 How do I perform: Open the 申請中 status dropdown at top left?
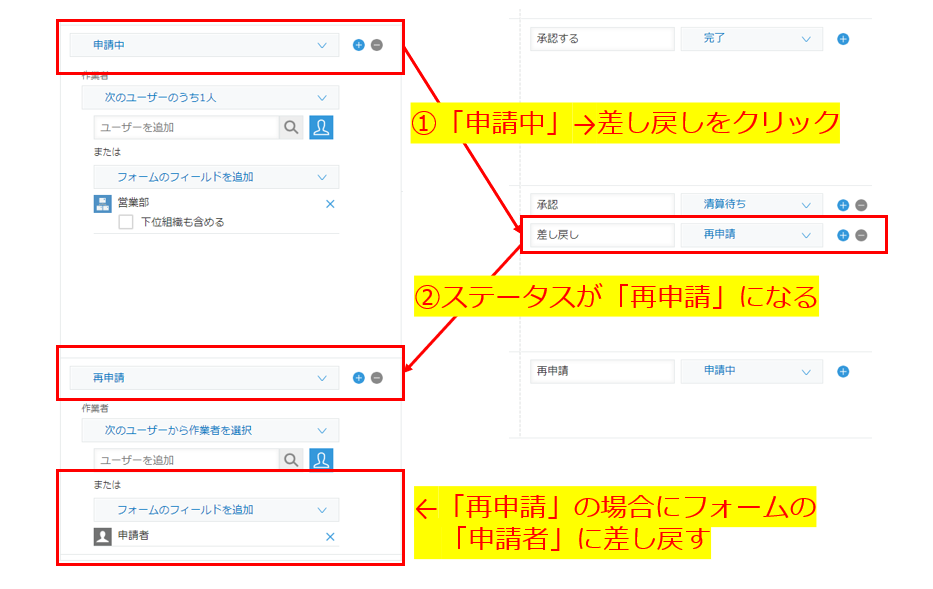tap(204, 45)
